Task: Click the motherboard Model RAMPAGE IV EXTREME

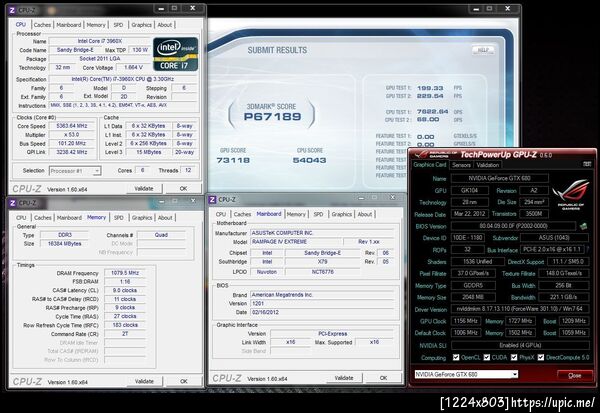Action: click(295, 242)
